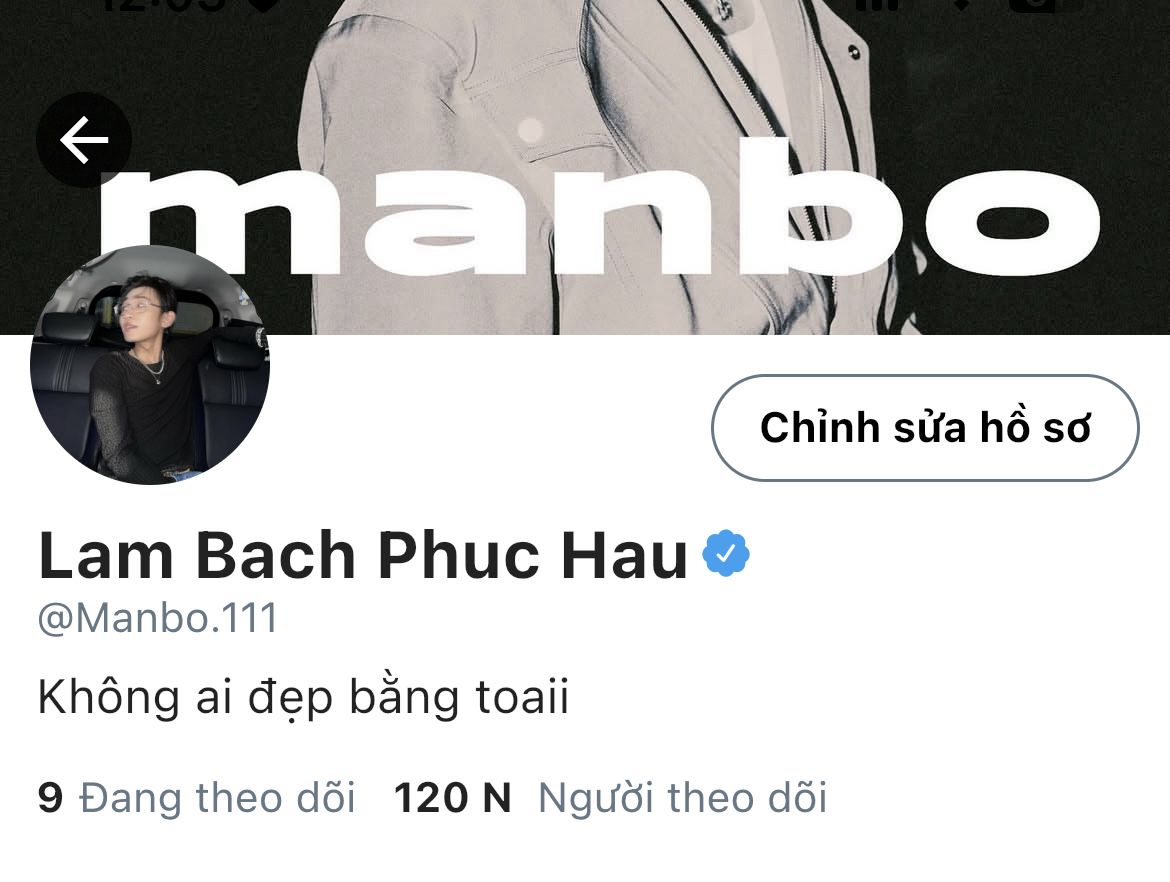Select the display name Lam Bach Phuc Hau
The height and width of the screenshot is (882, 1170).
[x=363, y=554]
